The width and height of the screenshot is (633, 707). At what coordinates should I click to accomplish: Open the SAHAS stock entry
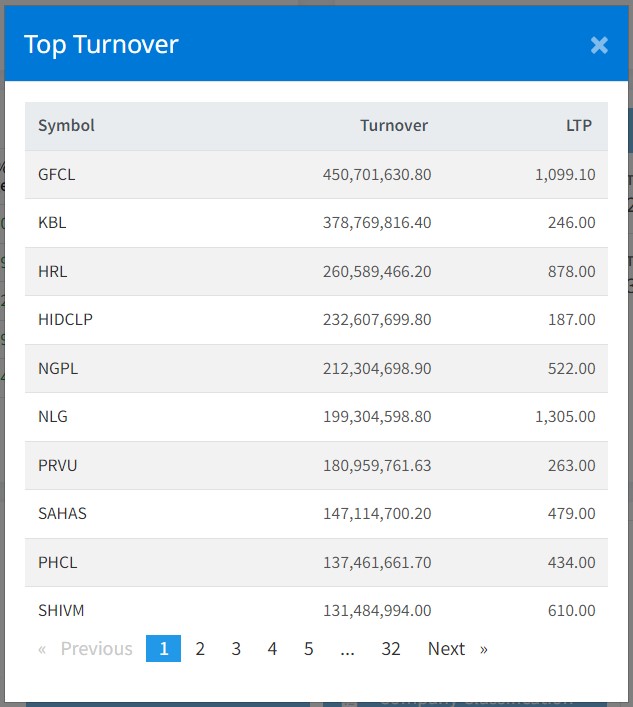pos(62,514)
